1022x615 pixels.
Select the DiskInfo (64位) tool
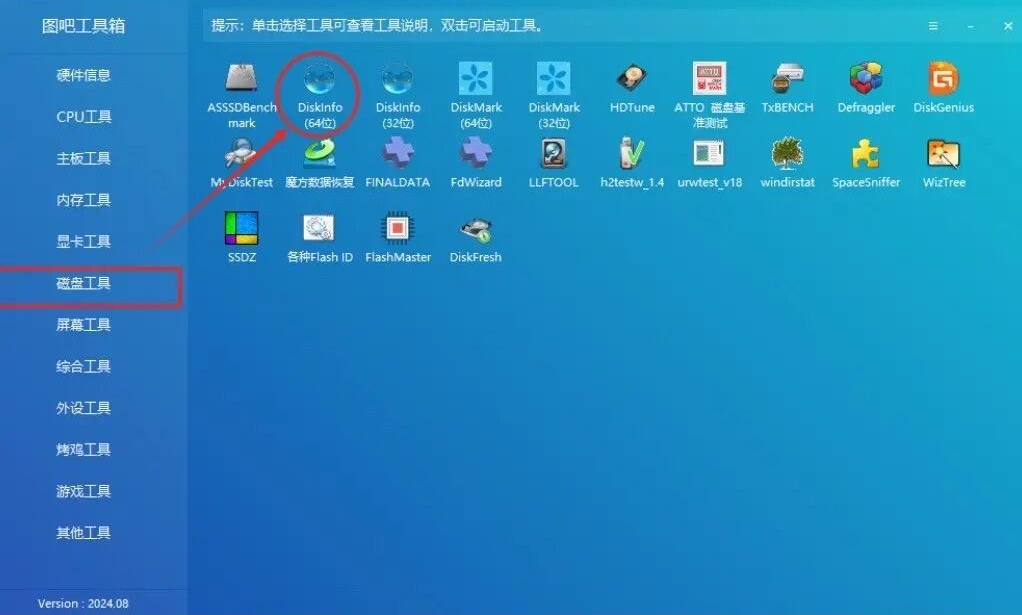pos(319,96)
